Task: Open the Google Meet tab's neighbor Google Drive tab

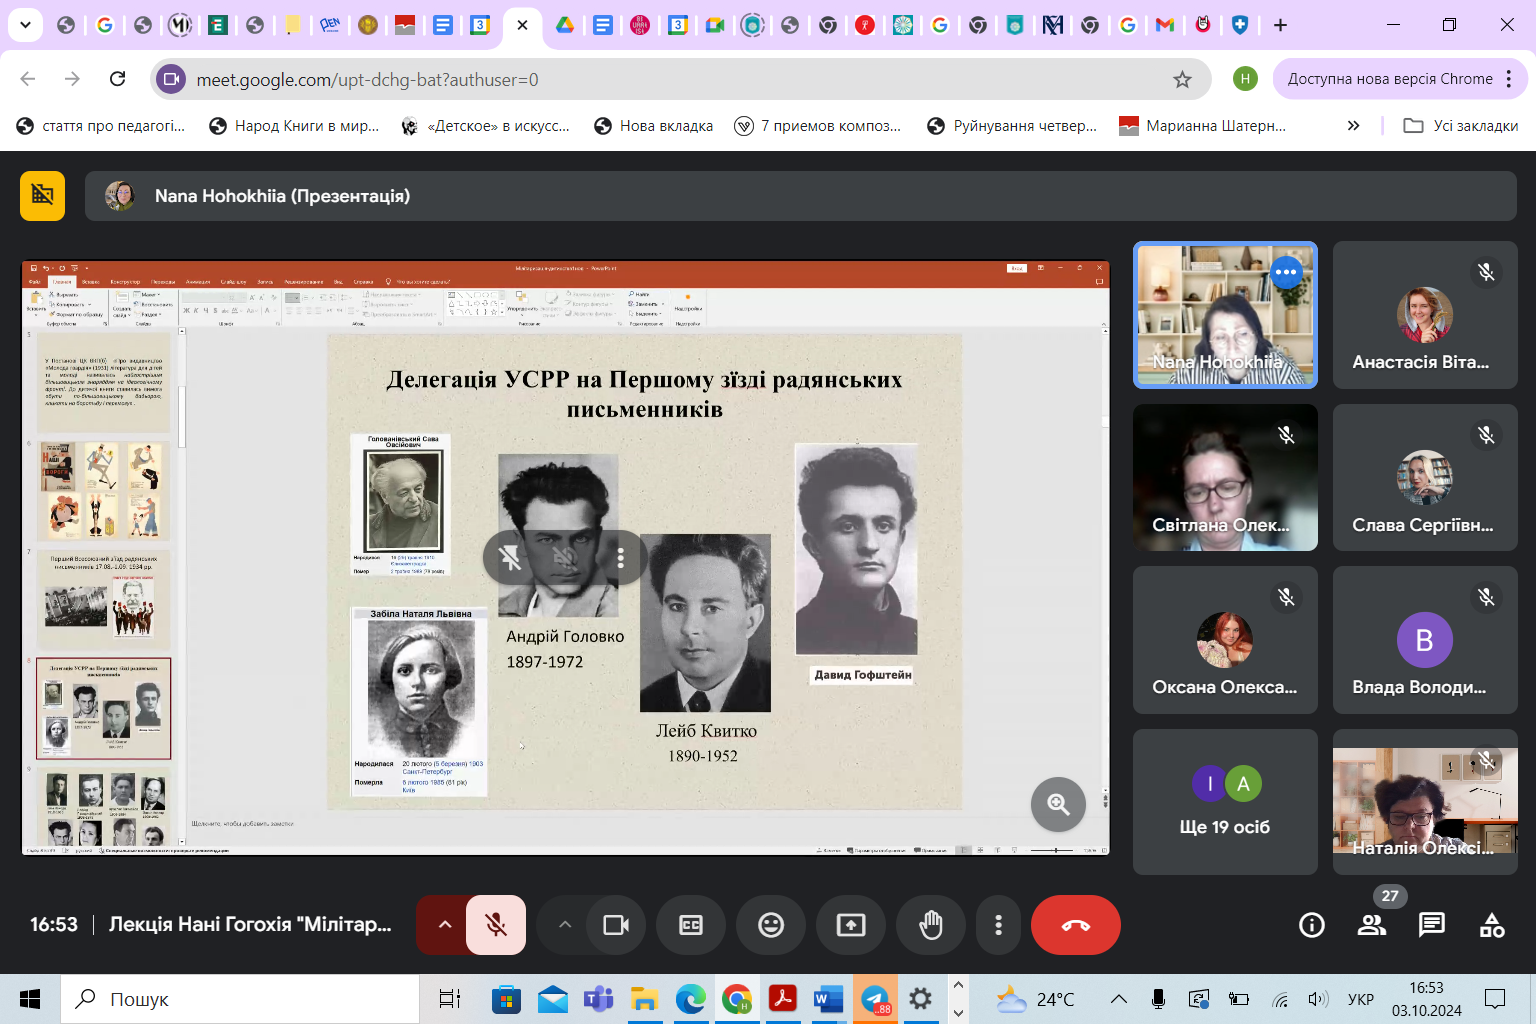Action: 565,25
